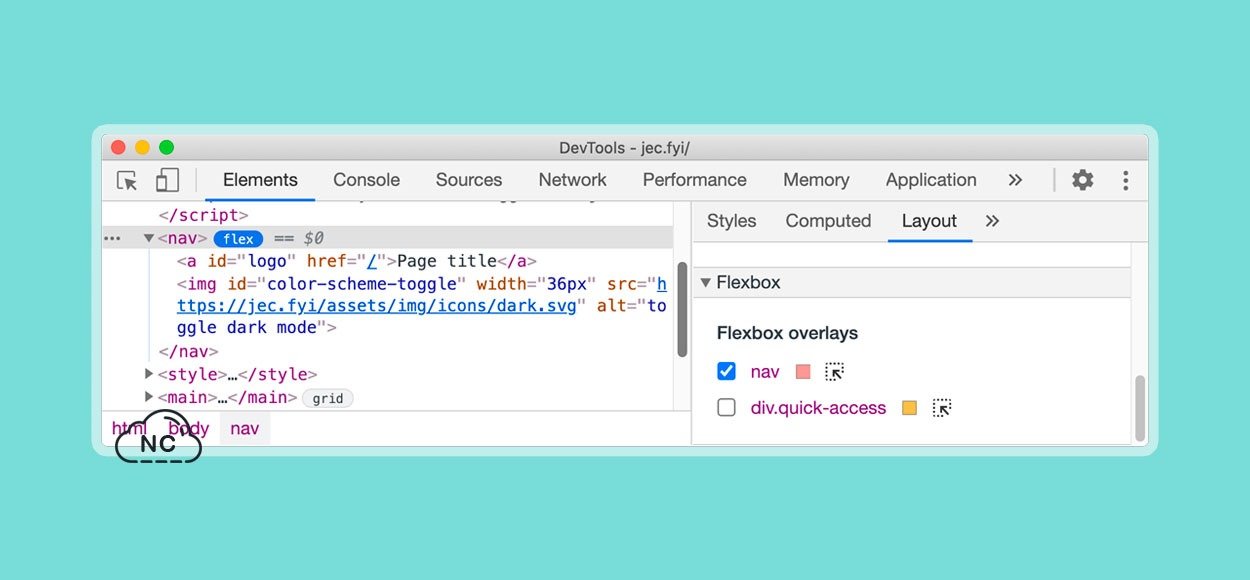Open the DevTools three-dot menu
This screenshot has height=580, width=1250.
1126,180
